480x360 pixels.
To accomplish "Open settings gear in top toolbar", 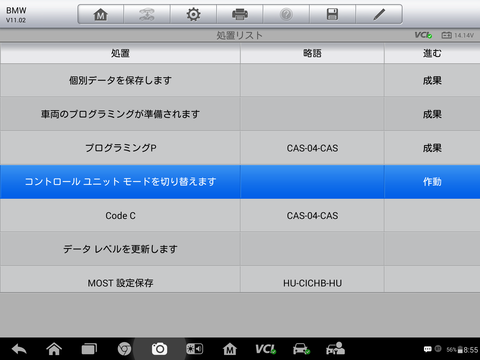I will [193, 14].
